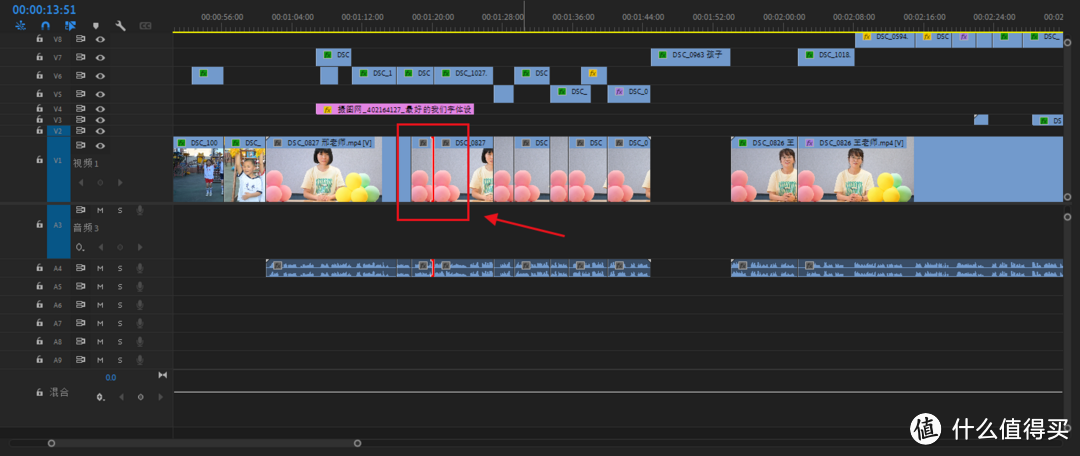Hide track V3 with eye icon
This screenshot has width=1080, height=456.
point(101,120)
